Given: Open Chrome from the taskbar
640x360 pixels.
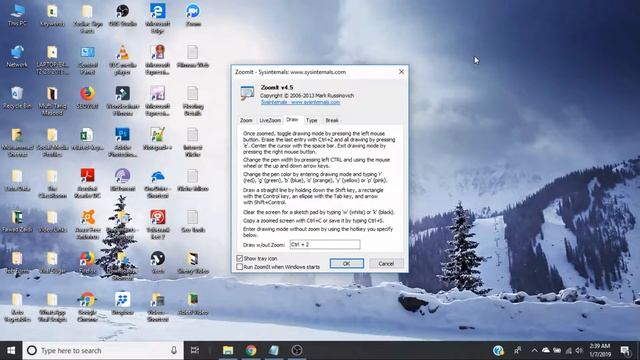Looking at the screenshot, I should pyautogui.click(x=251, y=351).
